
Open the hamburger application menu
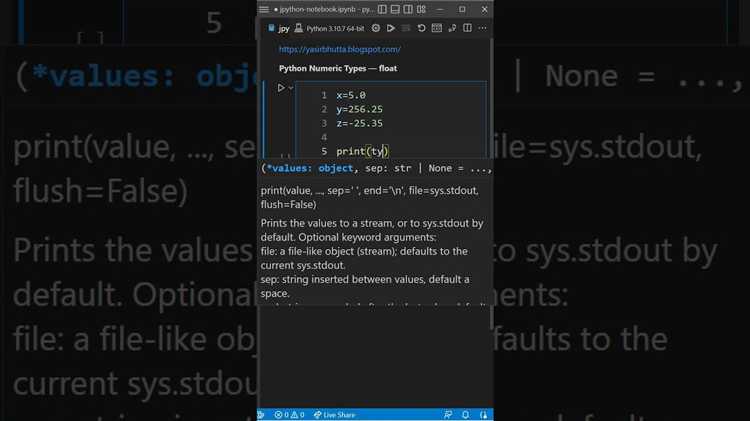[264, 9]
